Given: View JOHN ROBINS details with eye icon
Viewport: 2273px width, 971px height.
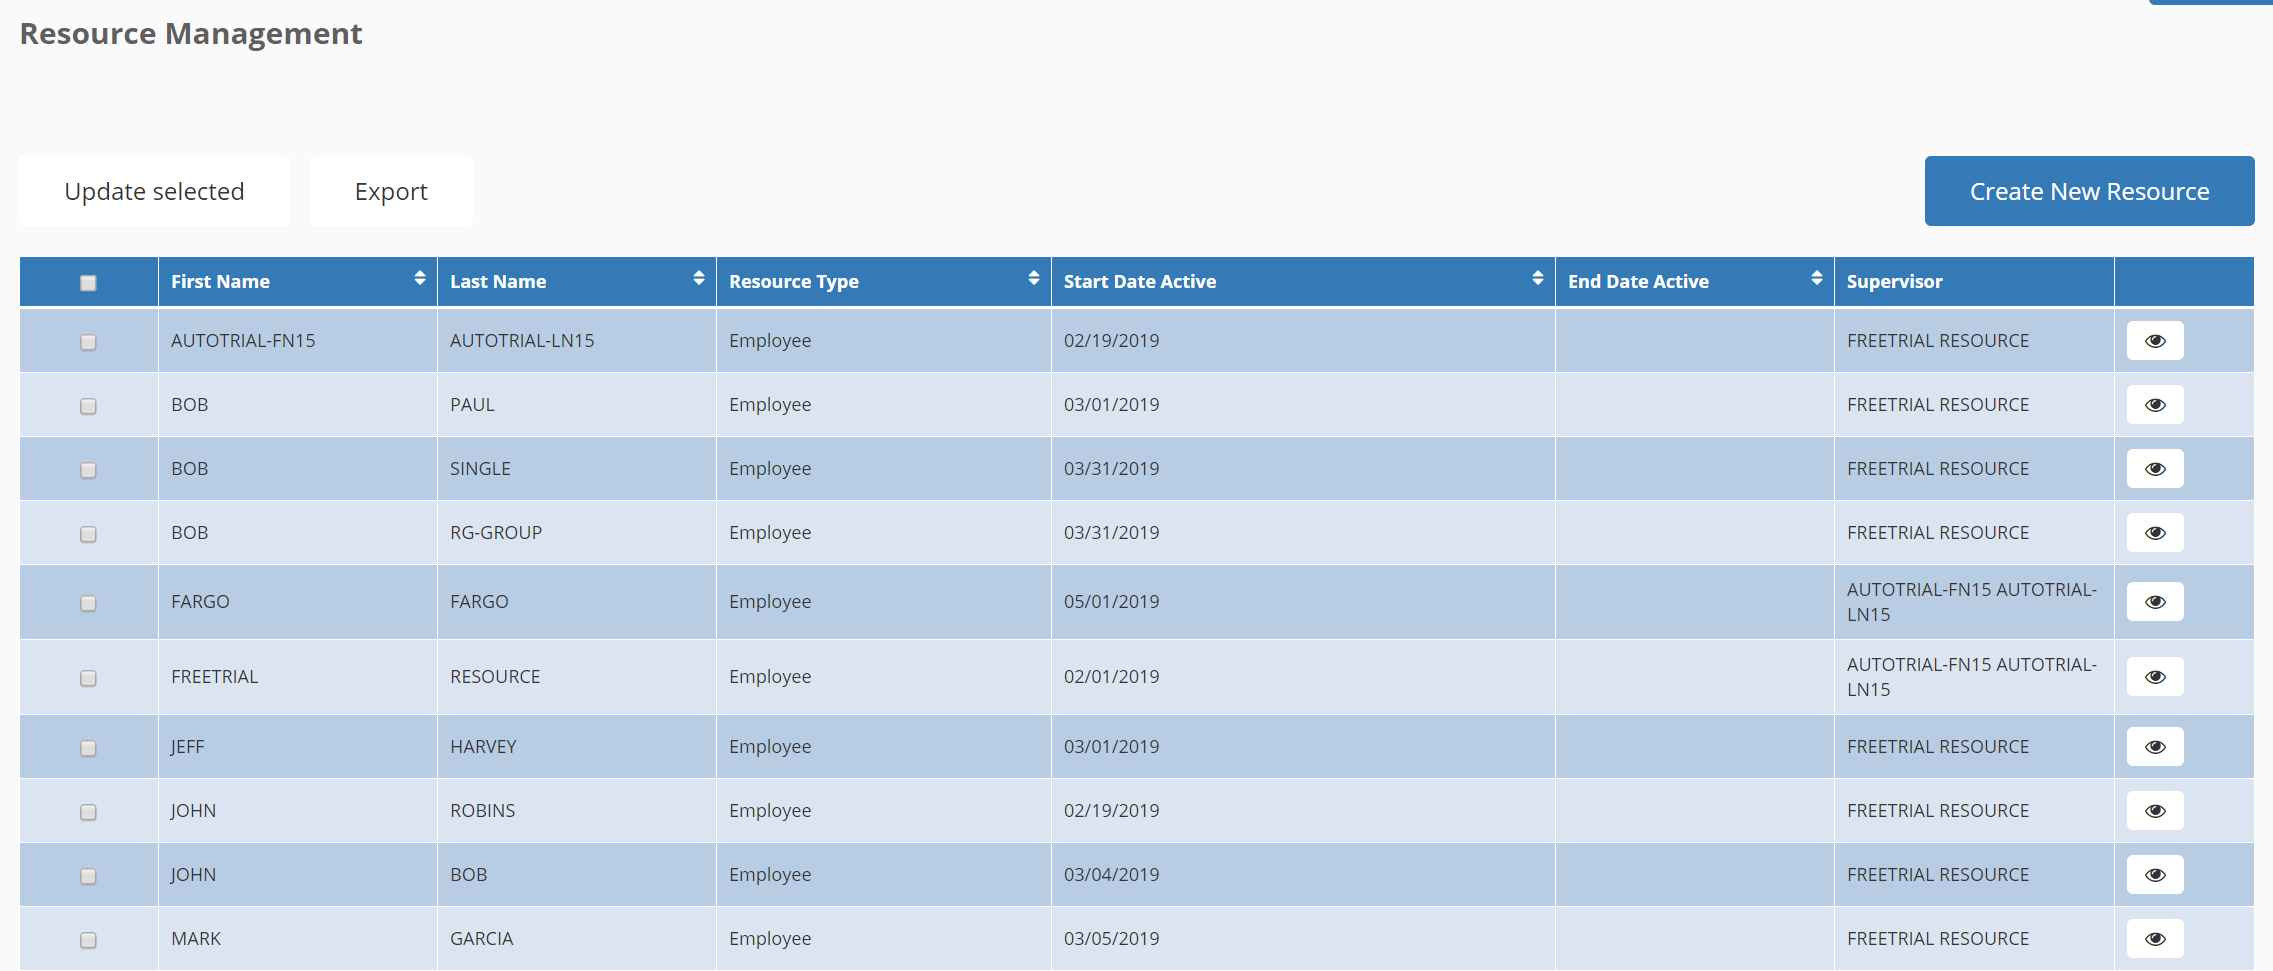Looking at the screenshot, I should click(2154, 811).
